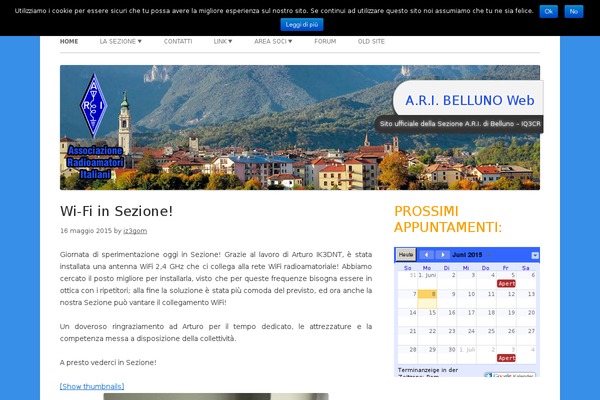Open author iz3gom profile link
Image resolution: width=600 pixels, height=400 pixels.
(x=135, y=231)
